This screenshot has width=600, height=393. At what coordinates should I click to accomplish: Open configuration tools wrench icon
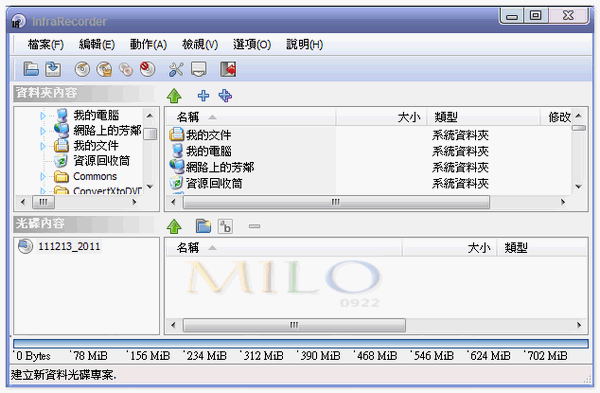point(176,69)
